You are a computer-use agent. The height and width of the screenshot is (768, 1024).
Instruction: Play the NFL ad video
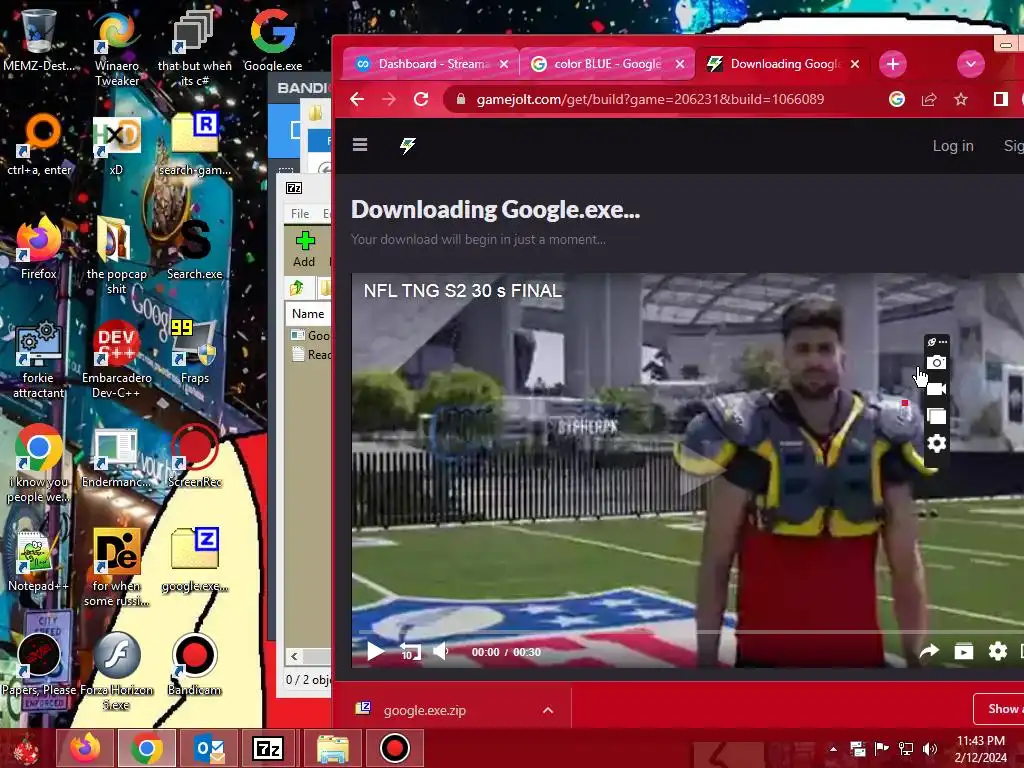click(375, 651)
